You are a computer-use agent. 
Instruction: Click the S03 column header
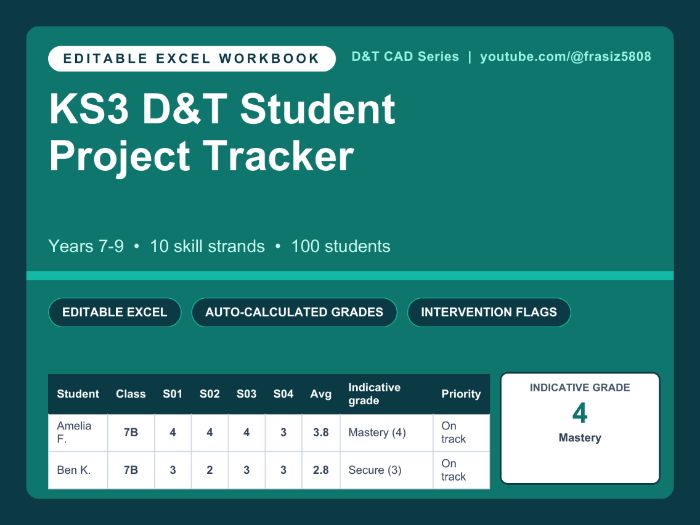pos(246,394)
